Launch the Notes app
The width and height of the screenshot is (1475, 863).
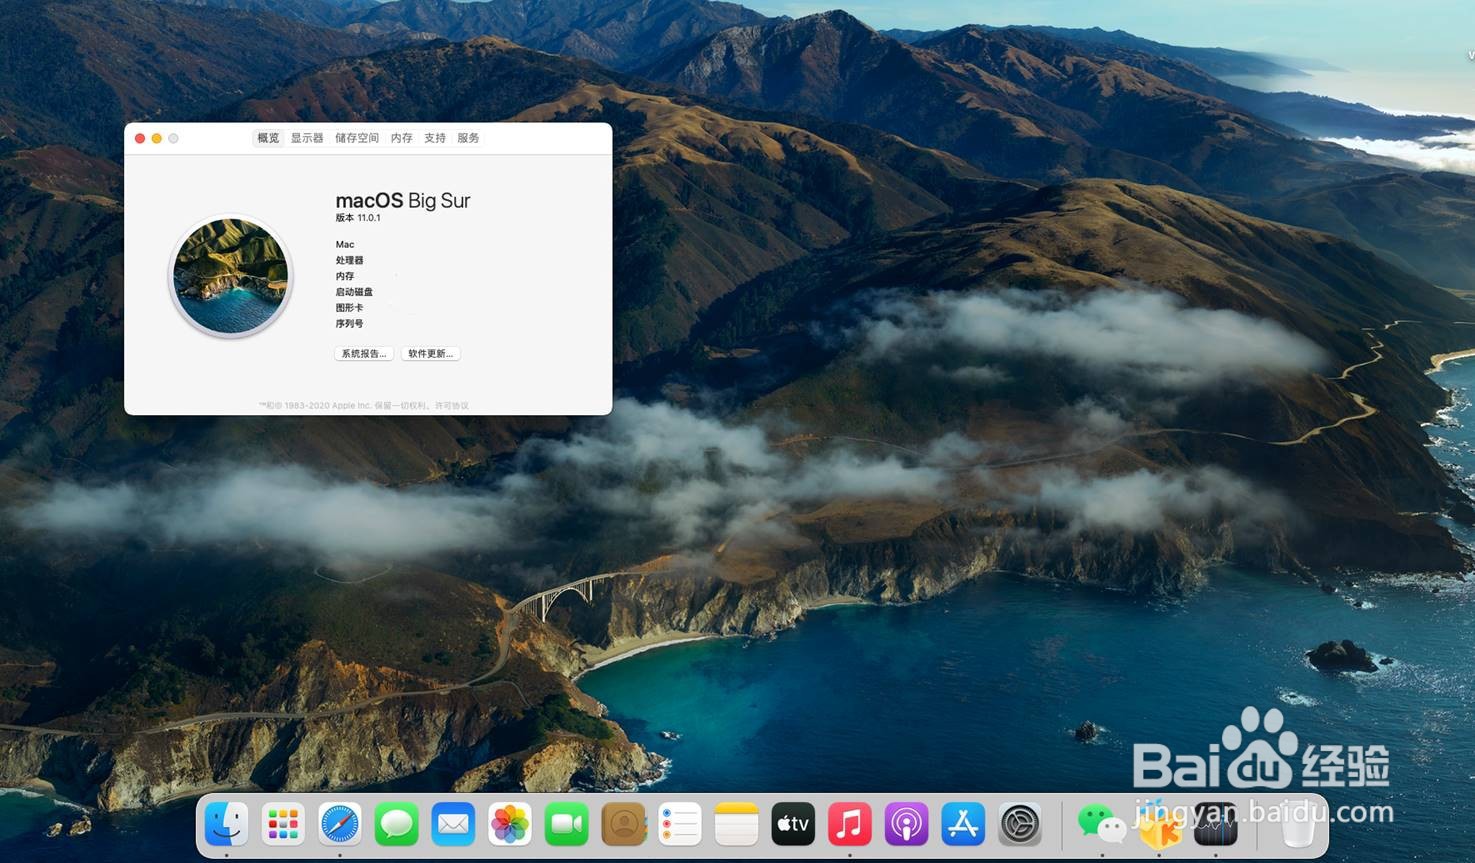(x=737, y=824)
